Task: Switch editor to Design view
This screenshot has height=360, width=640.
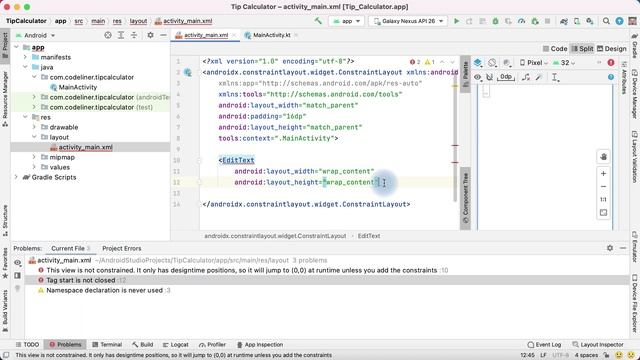Action: (x=612, y=49)
